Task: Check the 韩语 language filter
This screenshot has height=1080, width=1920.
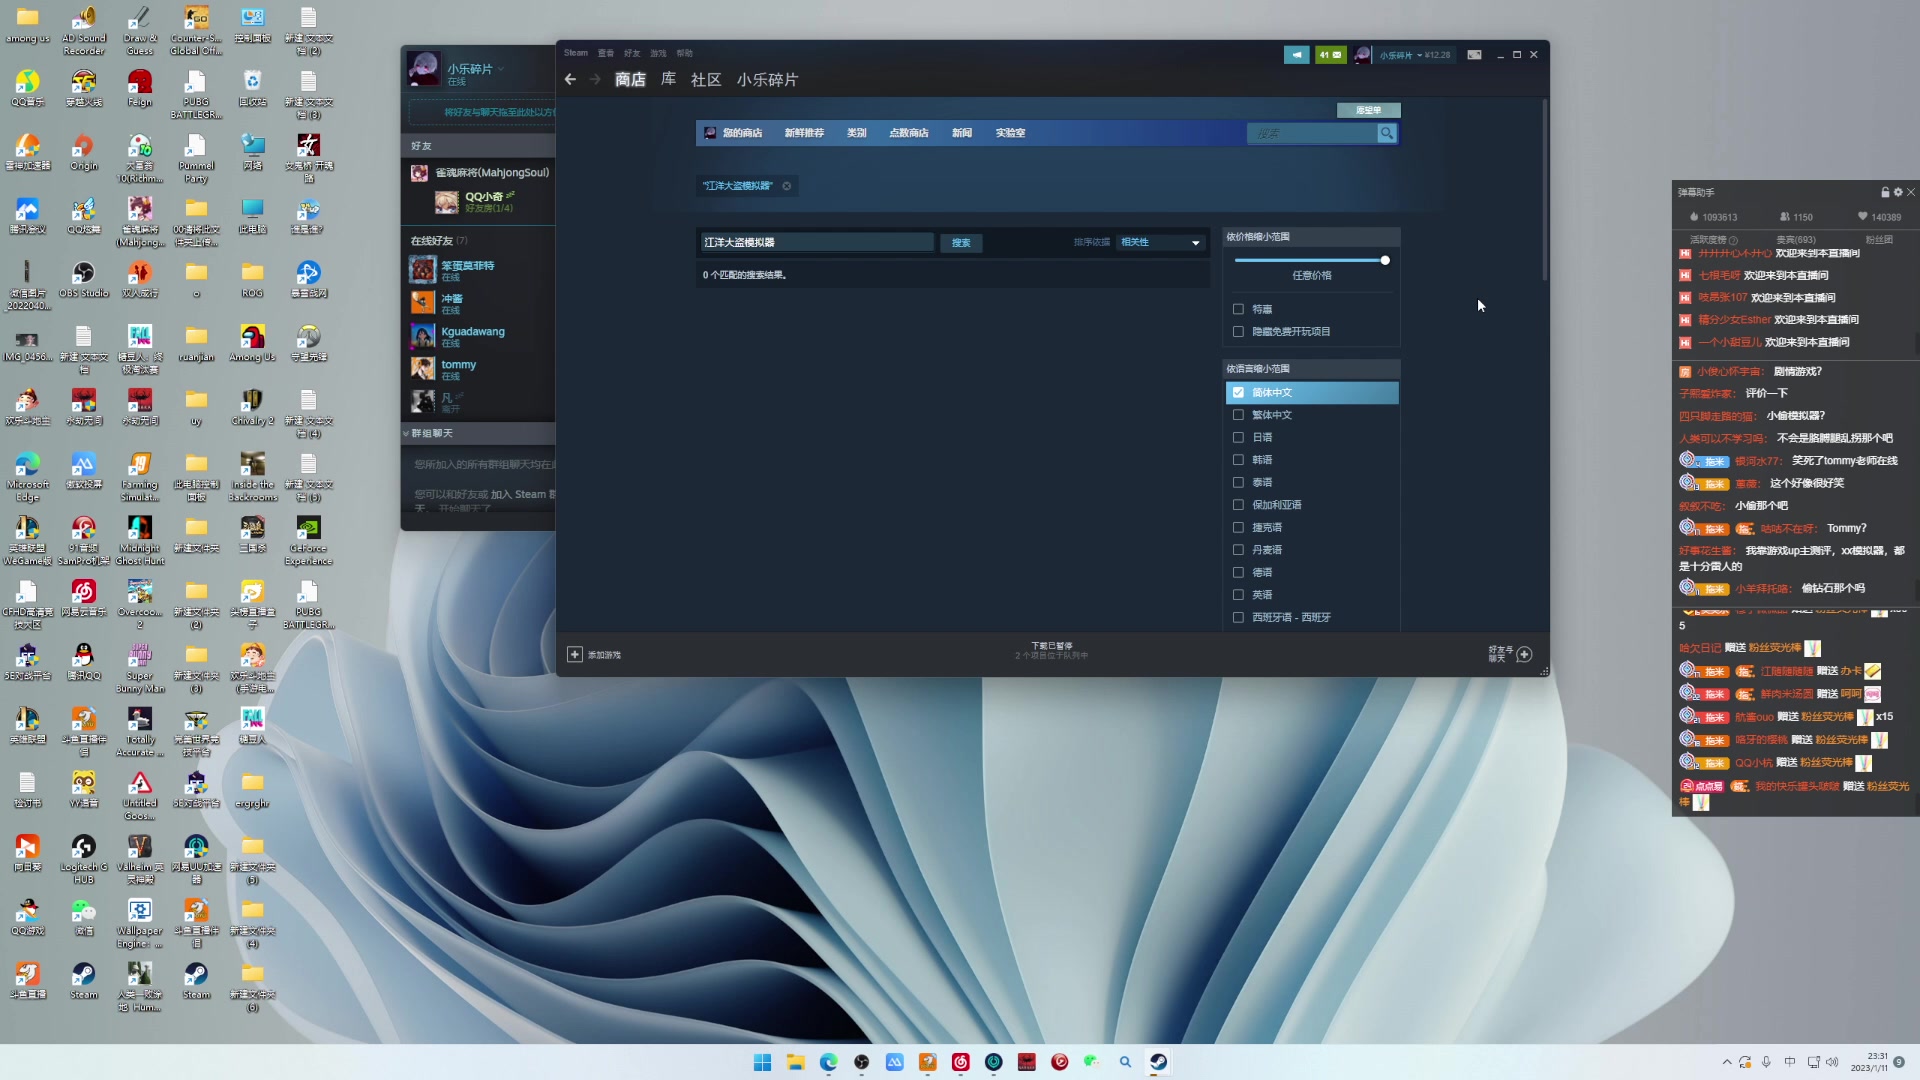Action: 1238,460
